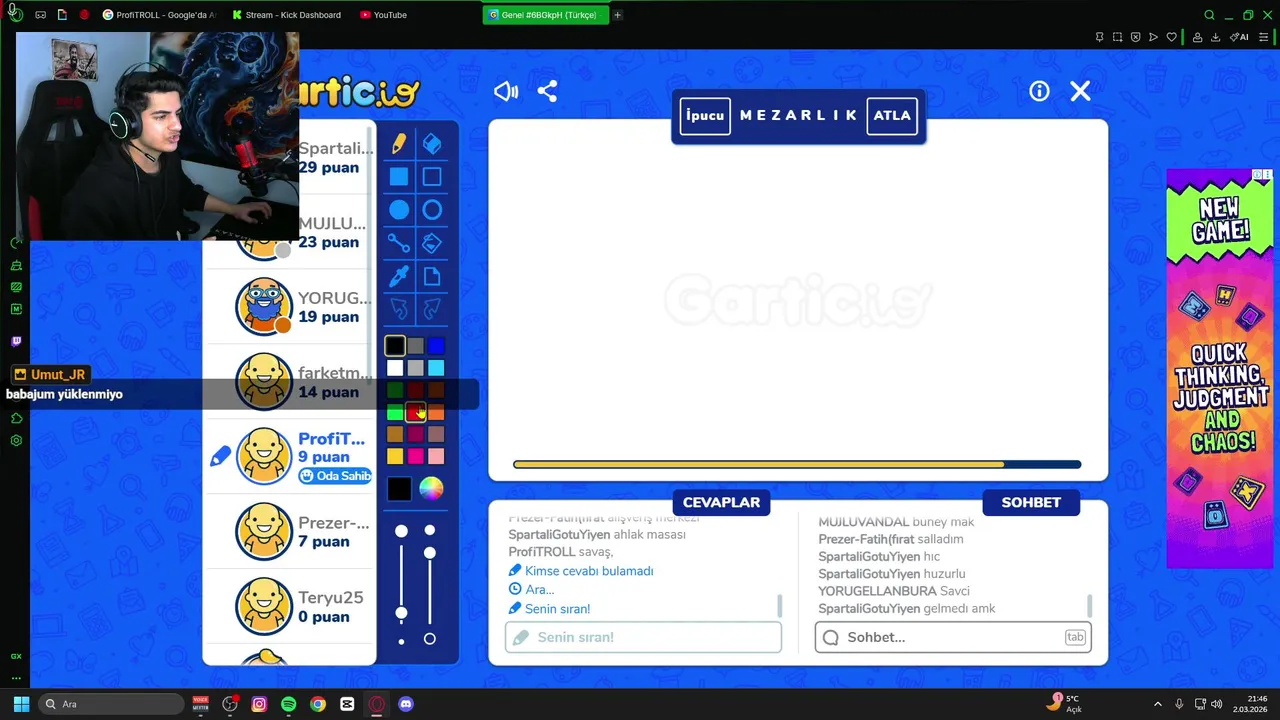Choose the outlined circle tool
The width and height of the screenshot is (1280, 720).
[x=432, y=210]
